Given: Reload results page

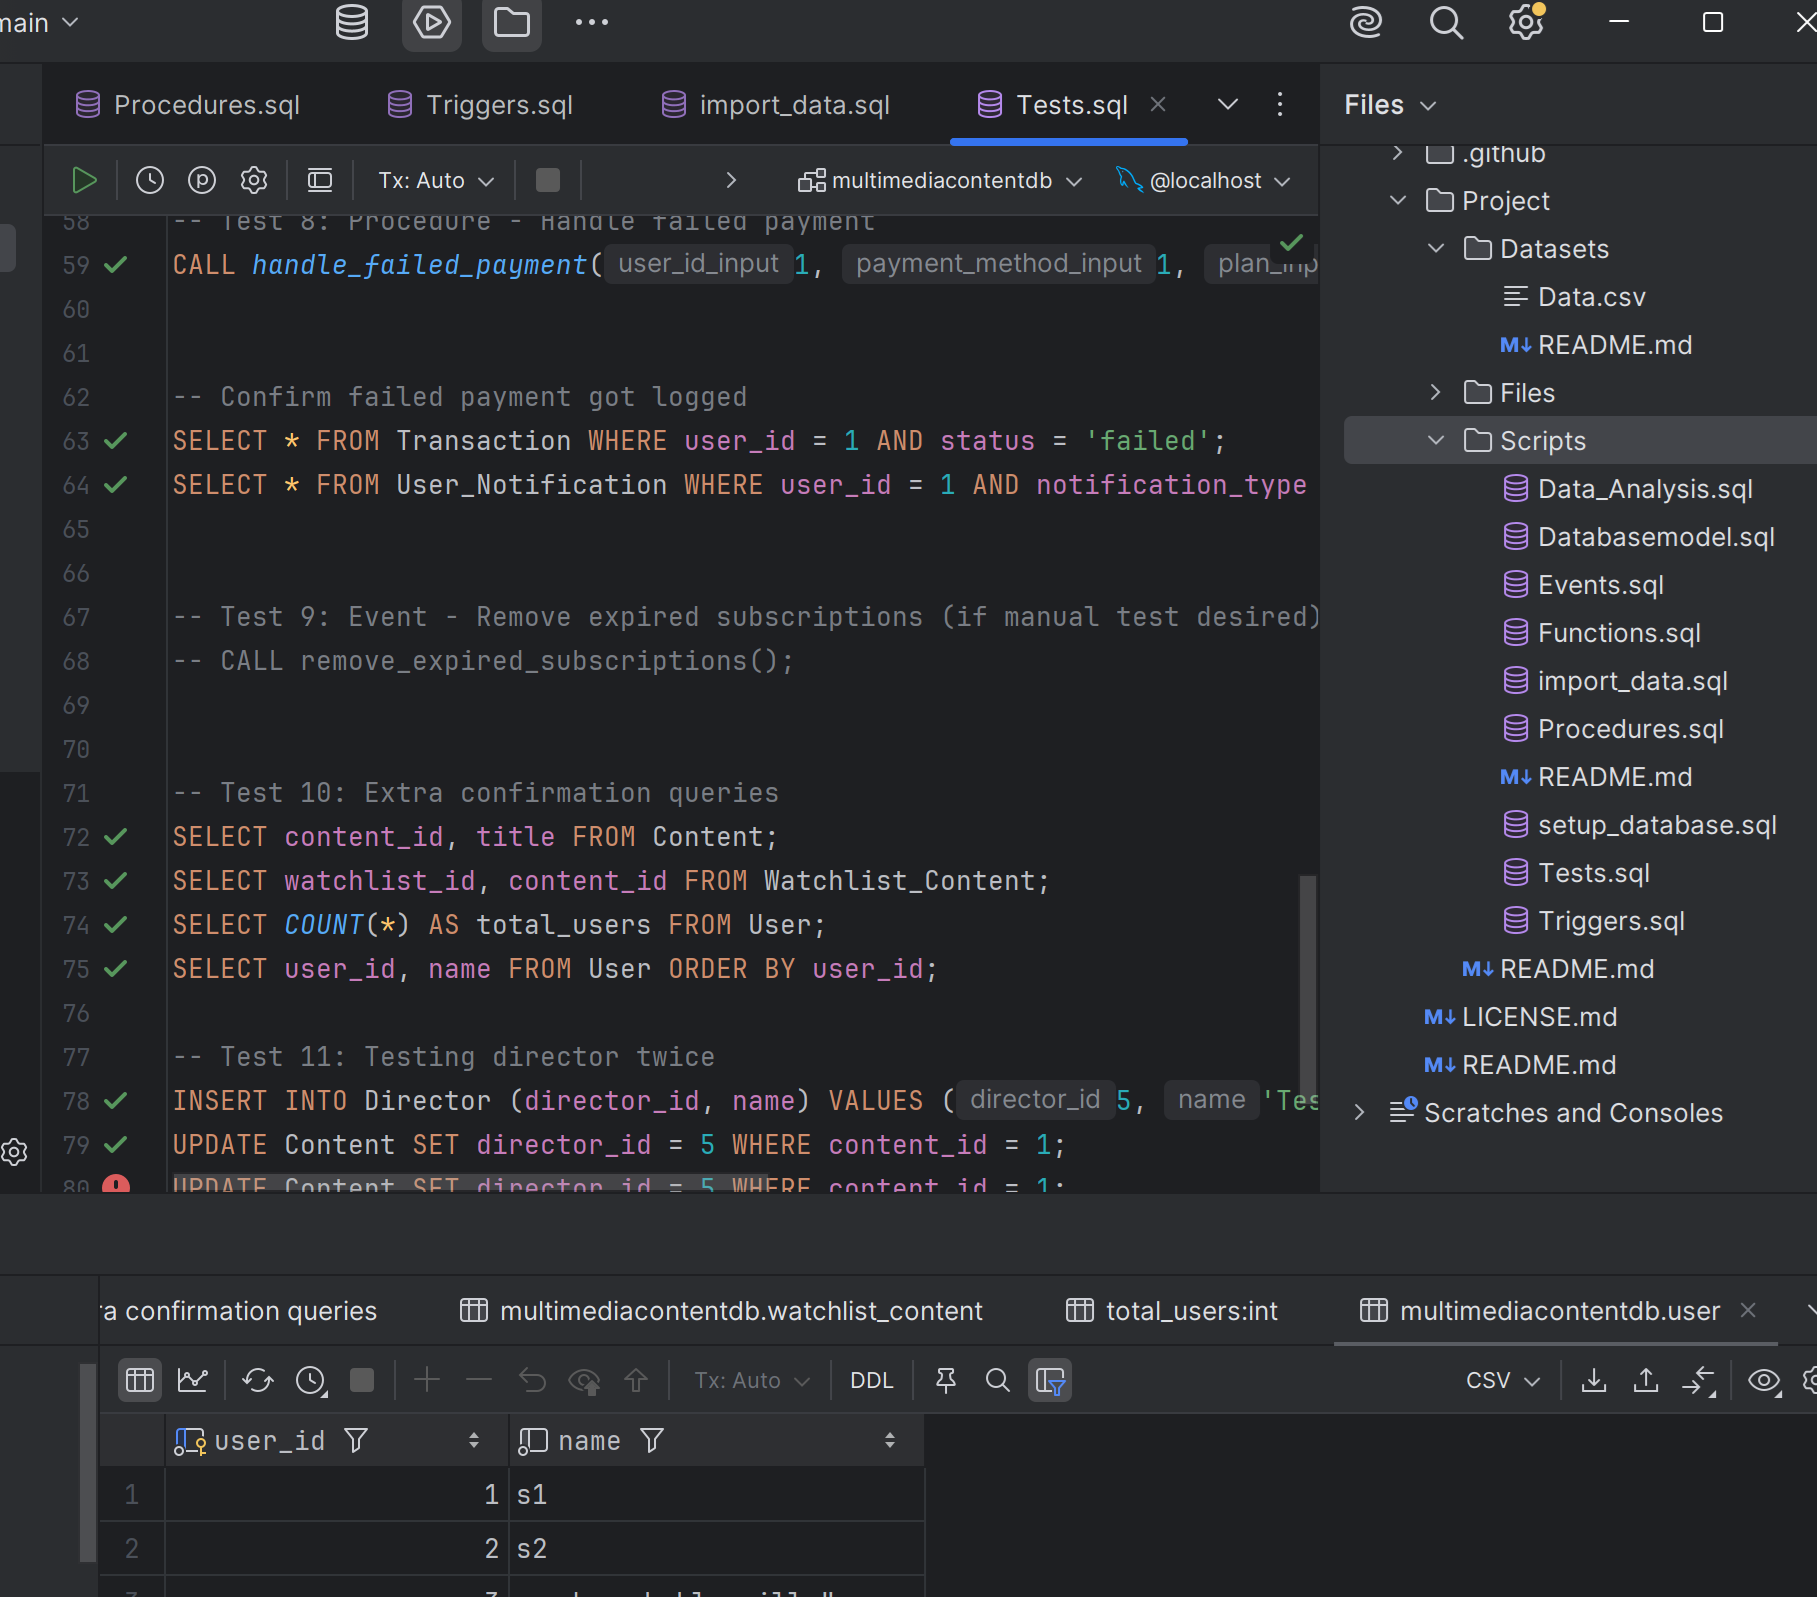Looking at the screenshot, I should (258, 1381).
